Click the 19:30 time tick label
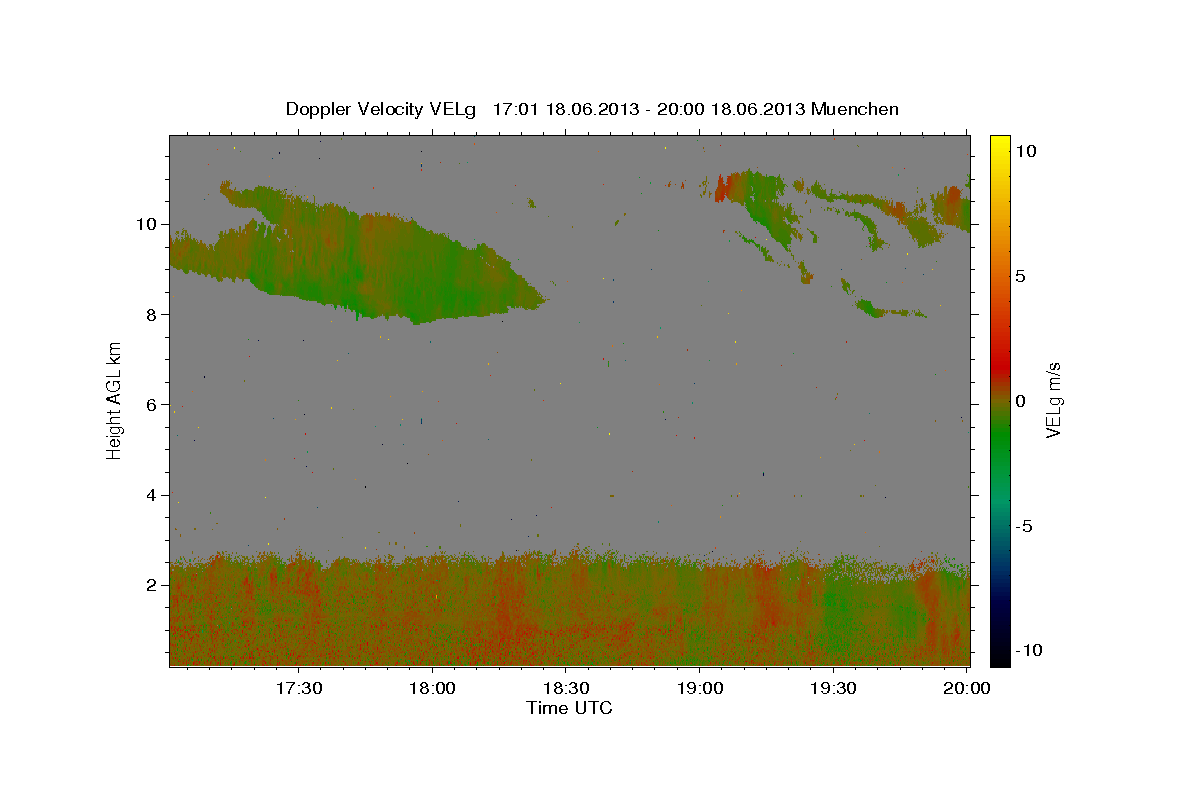The width and height of the screenshot is (1200, 800). coord(833,689)
